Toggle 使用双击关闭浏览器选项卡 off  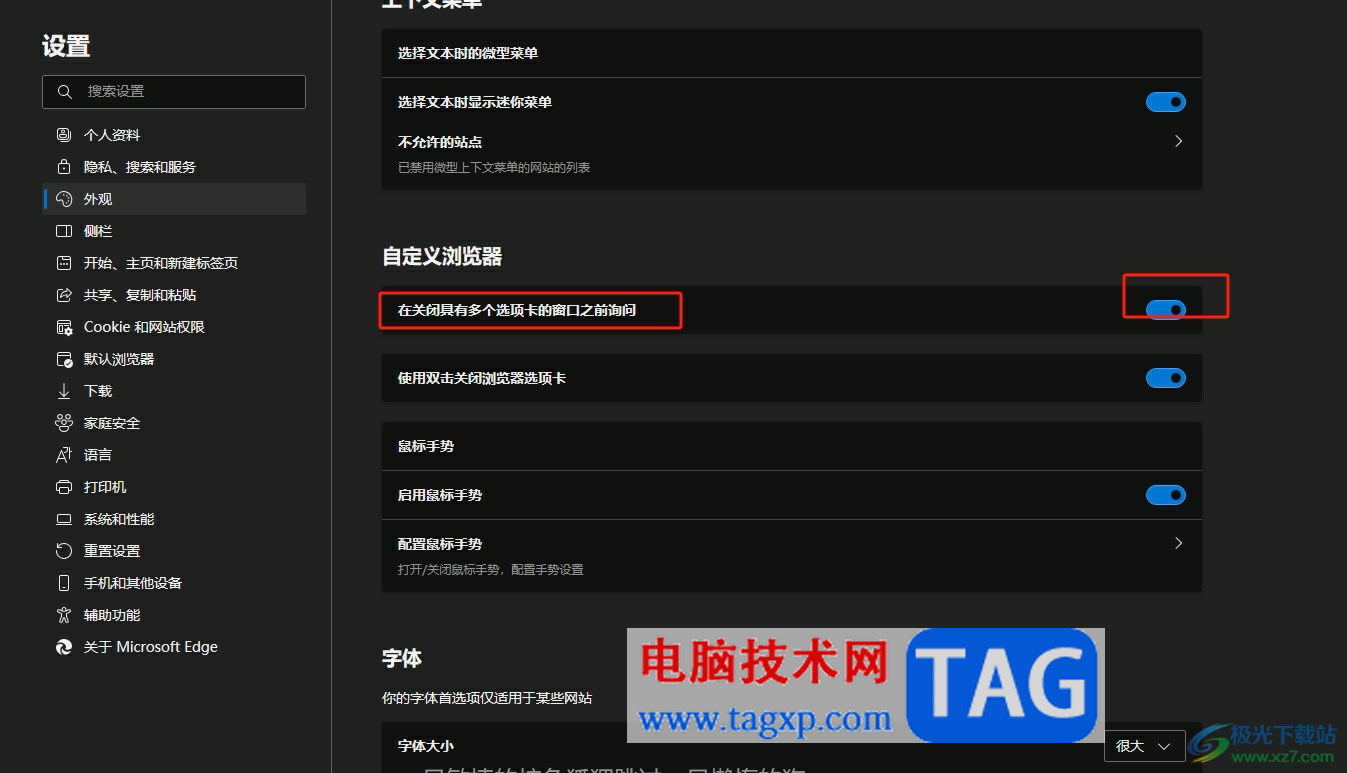(x=1165, y=377)
